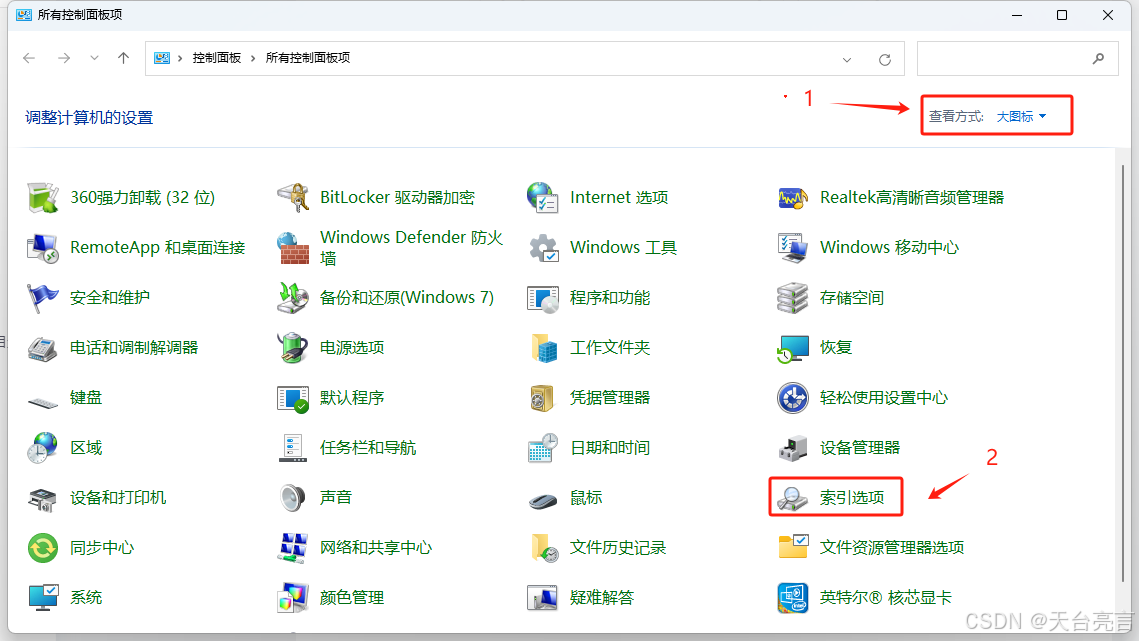Open 英特尔® 核芯显卡 icon
1139x641 pixels.
point(793,597)
